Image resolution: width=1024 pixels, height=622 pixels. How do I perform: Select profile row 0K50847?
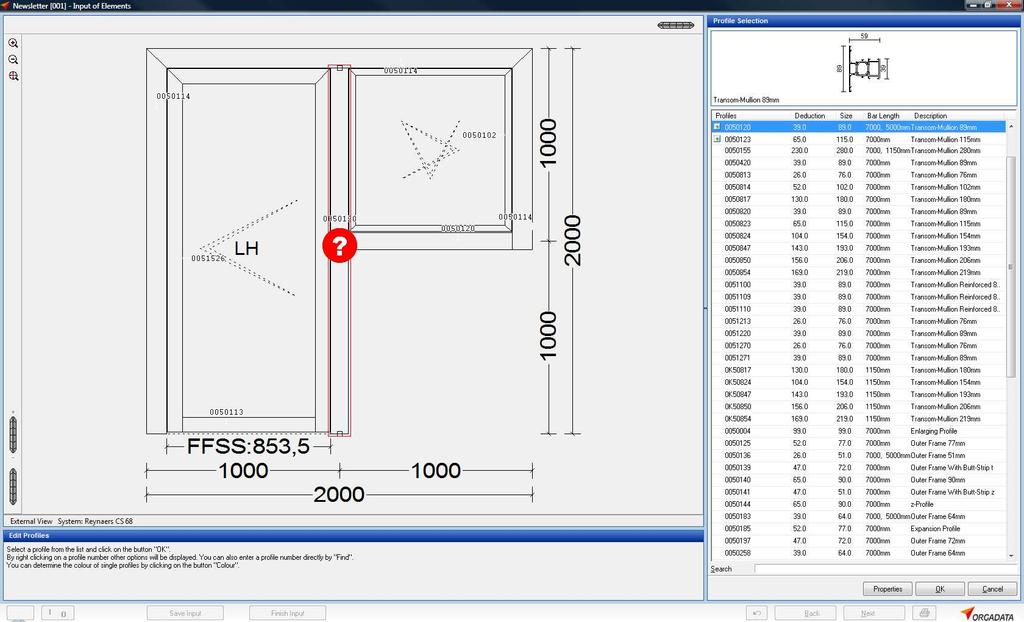[x=859, y=395]
